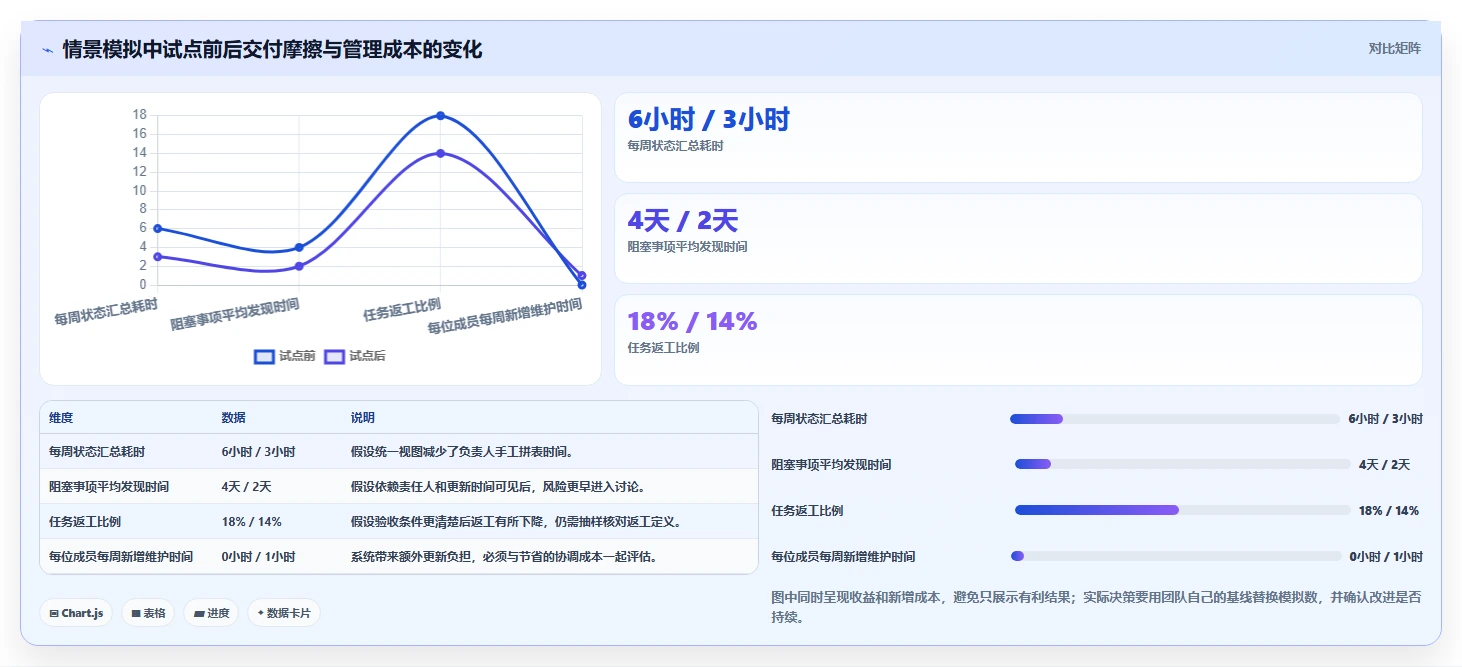Toggle the 试点后 legend swatch
Image resolution: width=1462 pixels, height=667 pixels.
coord(335,356)
